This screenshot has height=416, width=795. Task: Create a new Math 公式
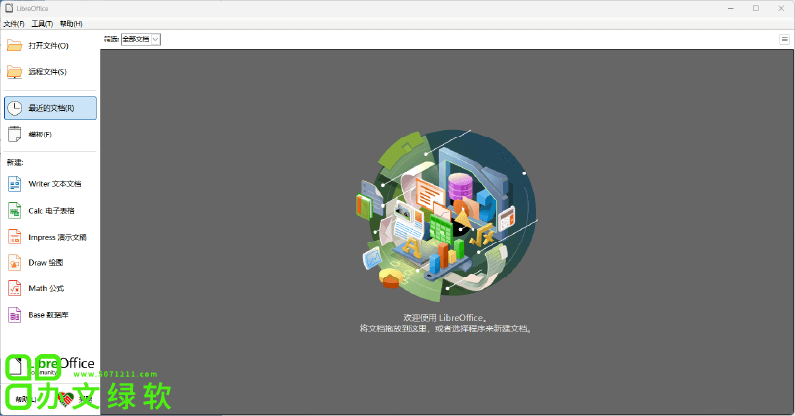pyautogui.click(x=50, y=289)
